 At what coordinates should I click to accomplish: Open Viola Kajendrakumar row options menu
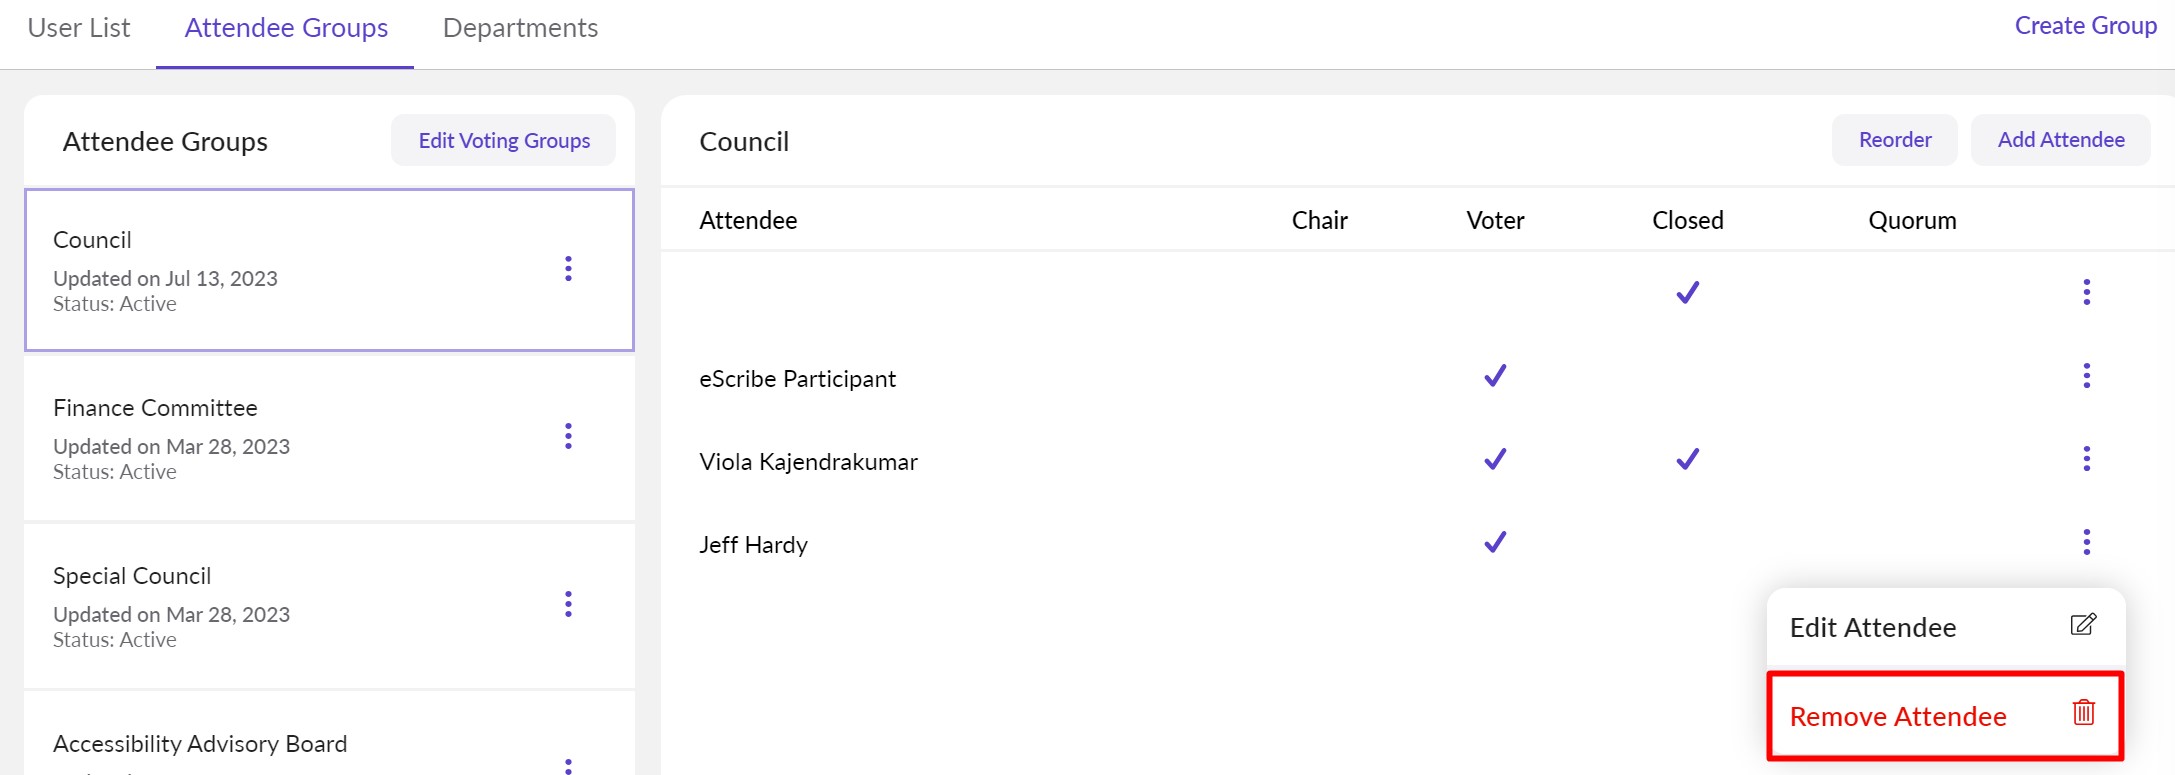[2086, 459]
